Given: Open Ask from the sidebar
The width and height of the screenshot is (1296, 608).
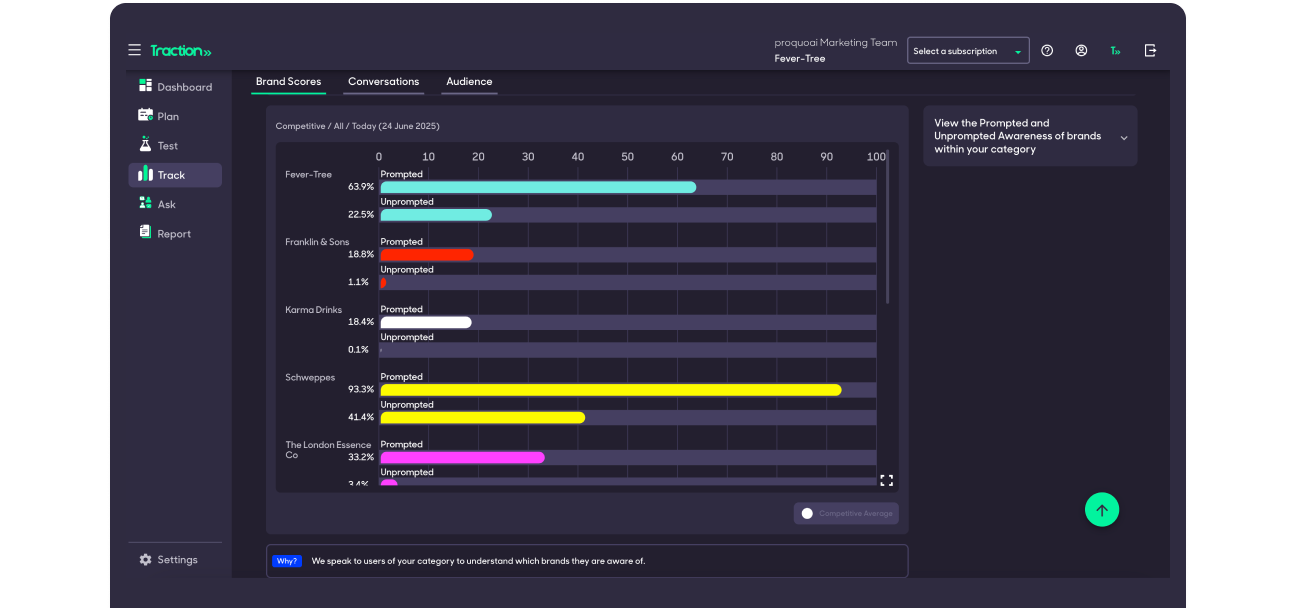Looking at the screenshot, I should coord(175,204).
